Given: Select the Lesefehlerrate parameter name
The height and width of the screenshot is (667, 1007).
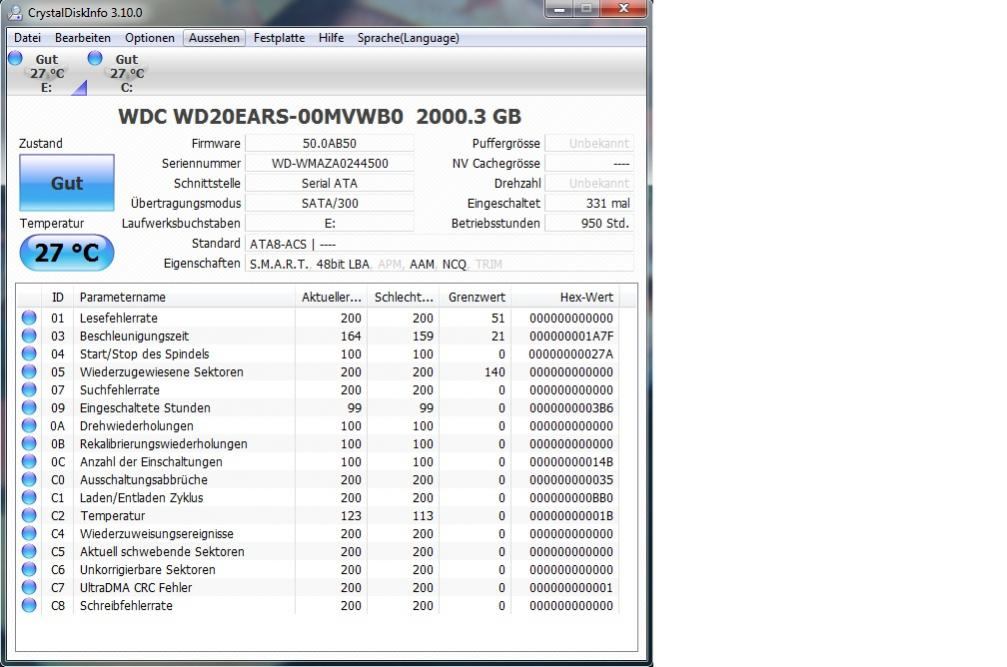Looking at the screenshot, I should tap(118, 318).
